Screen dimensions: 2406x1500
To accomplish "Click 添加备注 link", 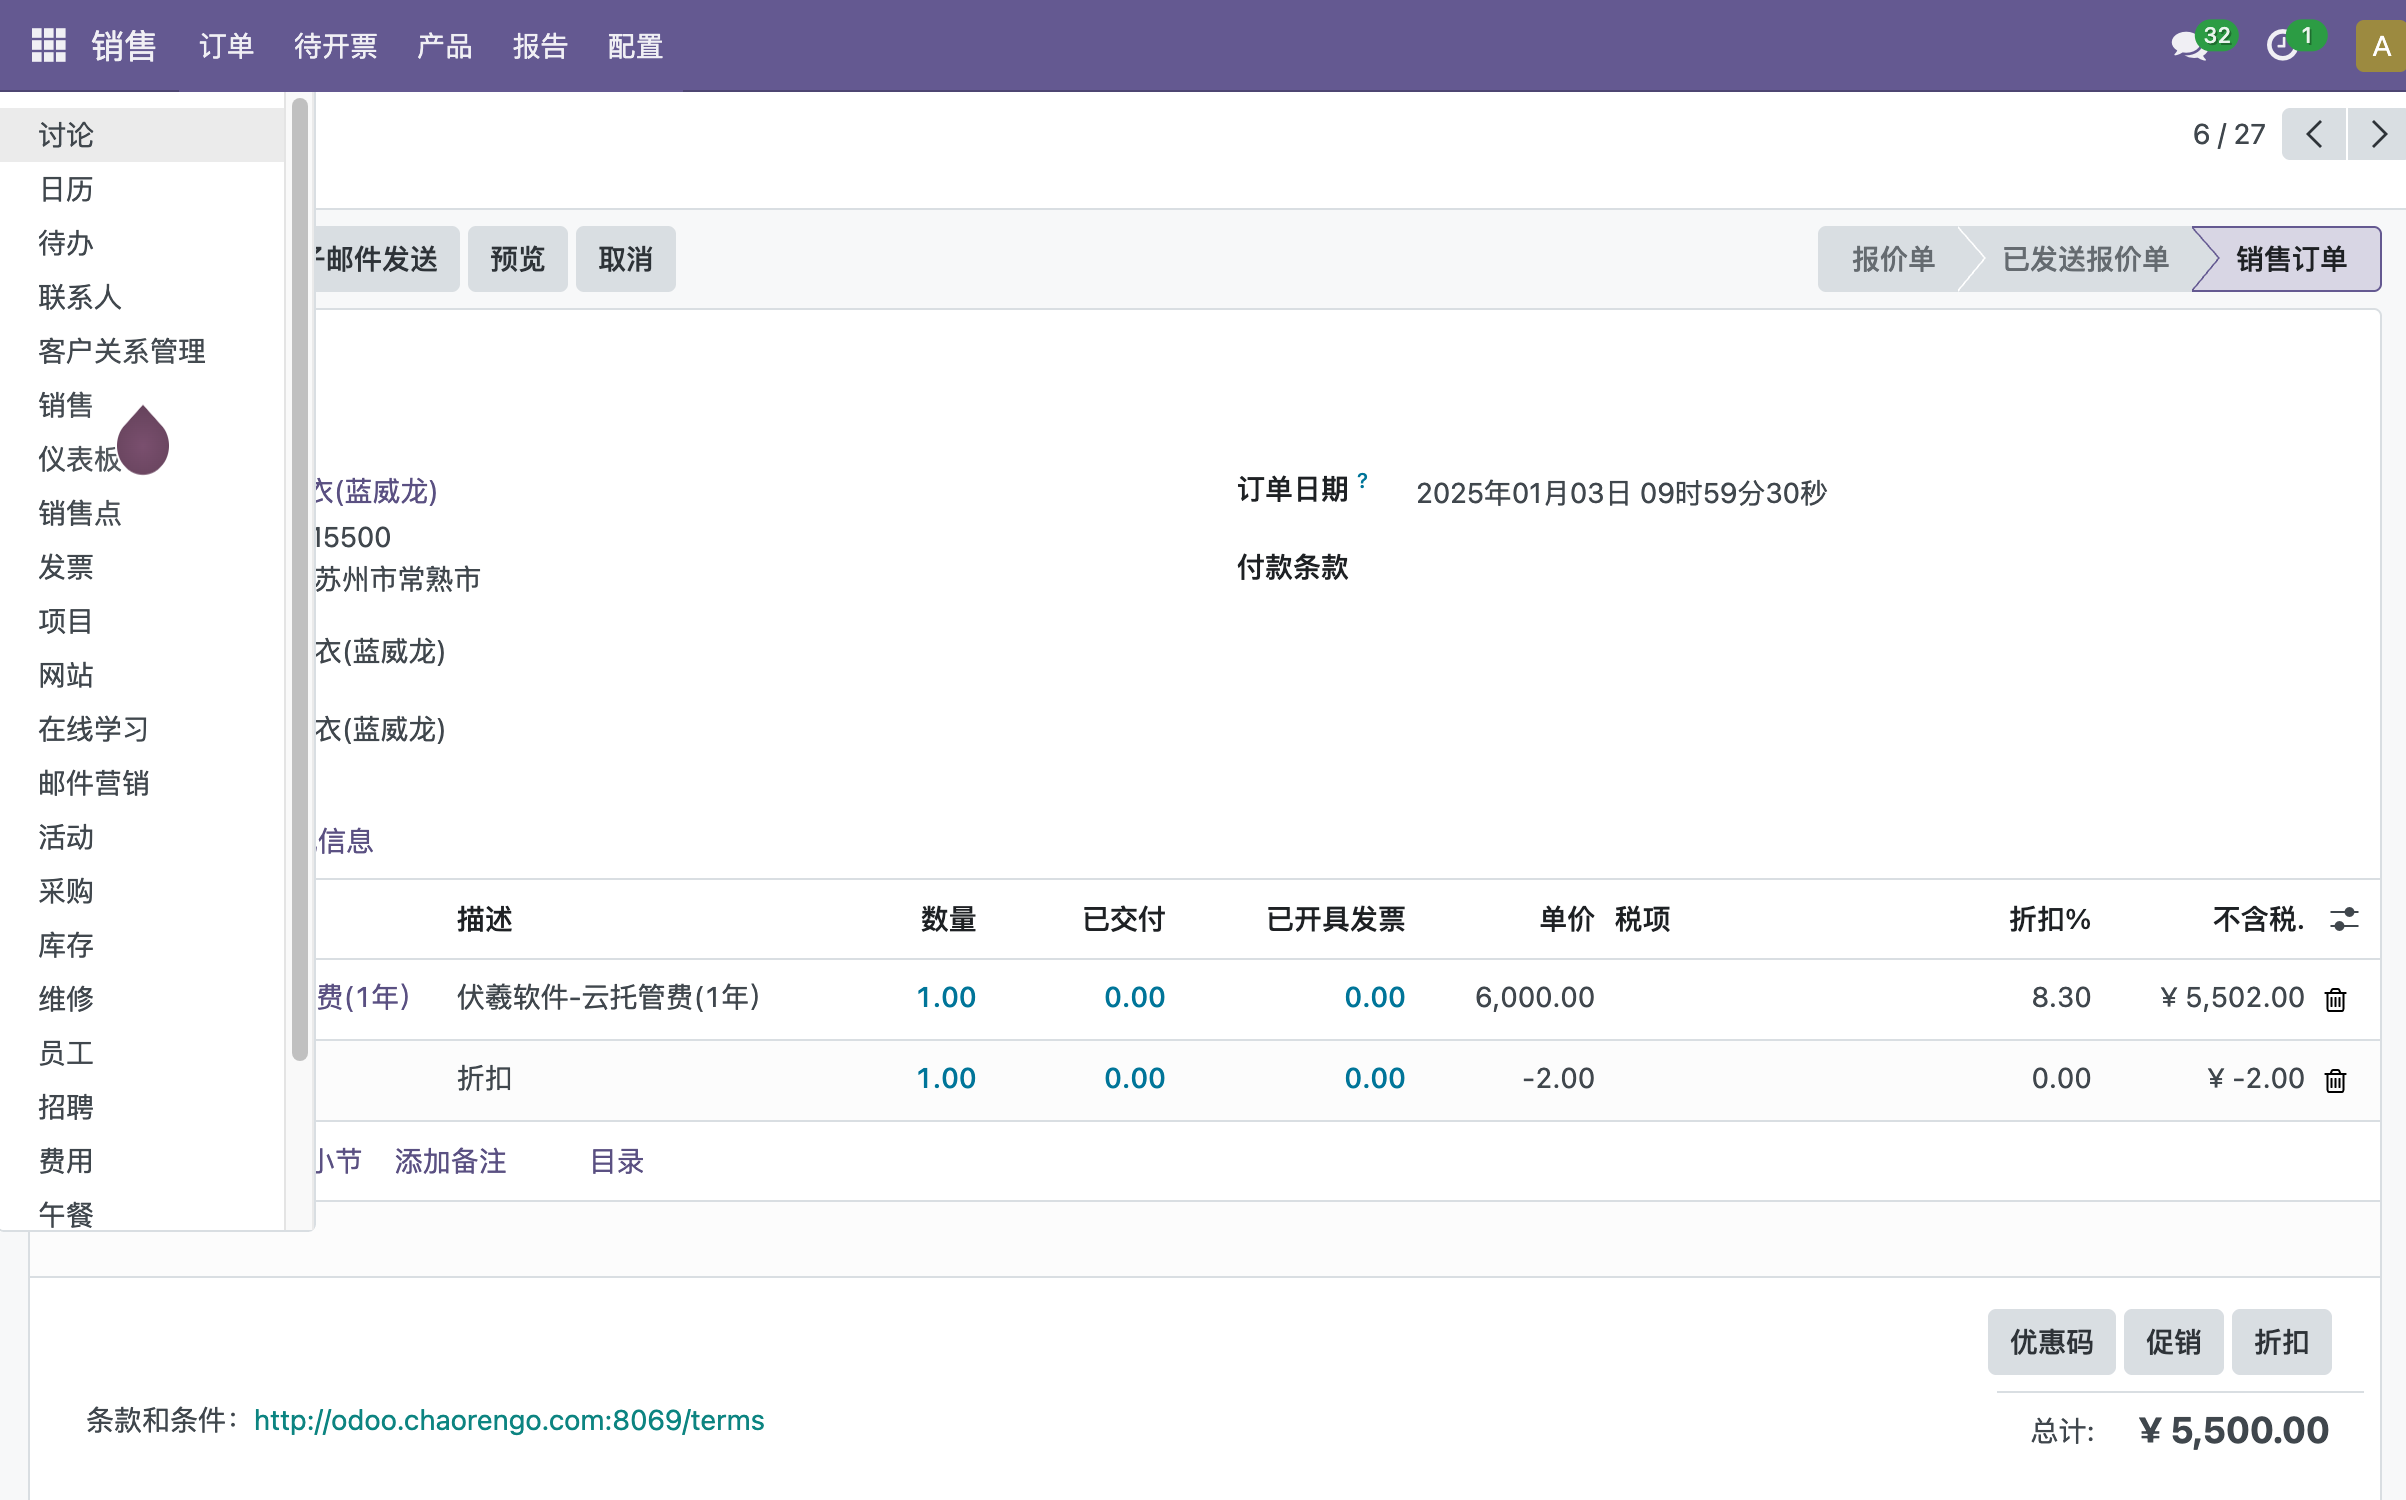I will (x=450, y=1161).
